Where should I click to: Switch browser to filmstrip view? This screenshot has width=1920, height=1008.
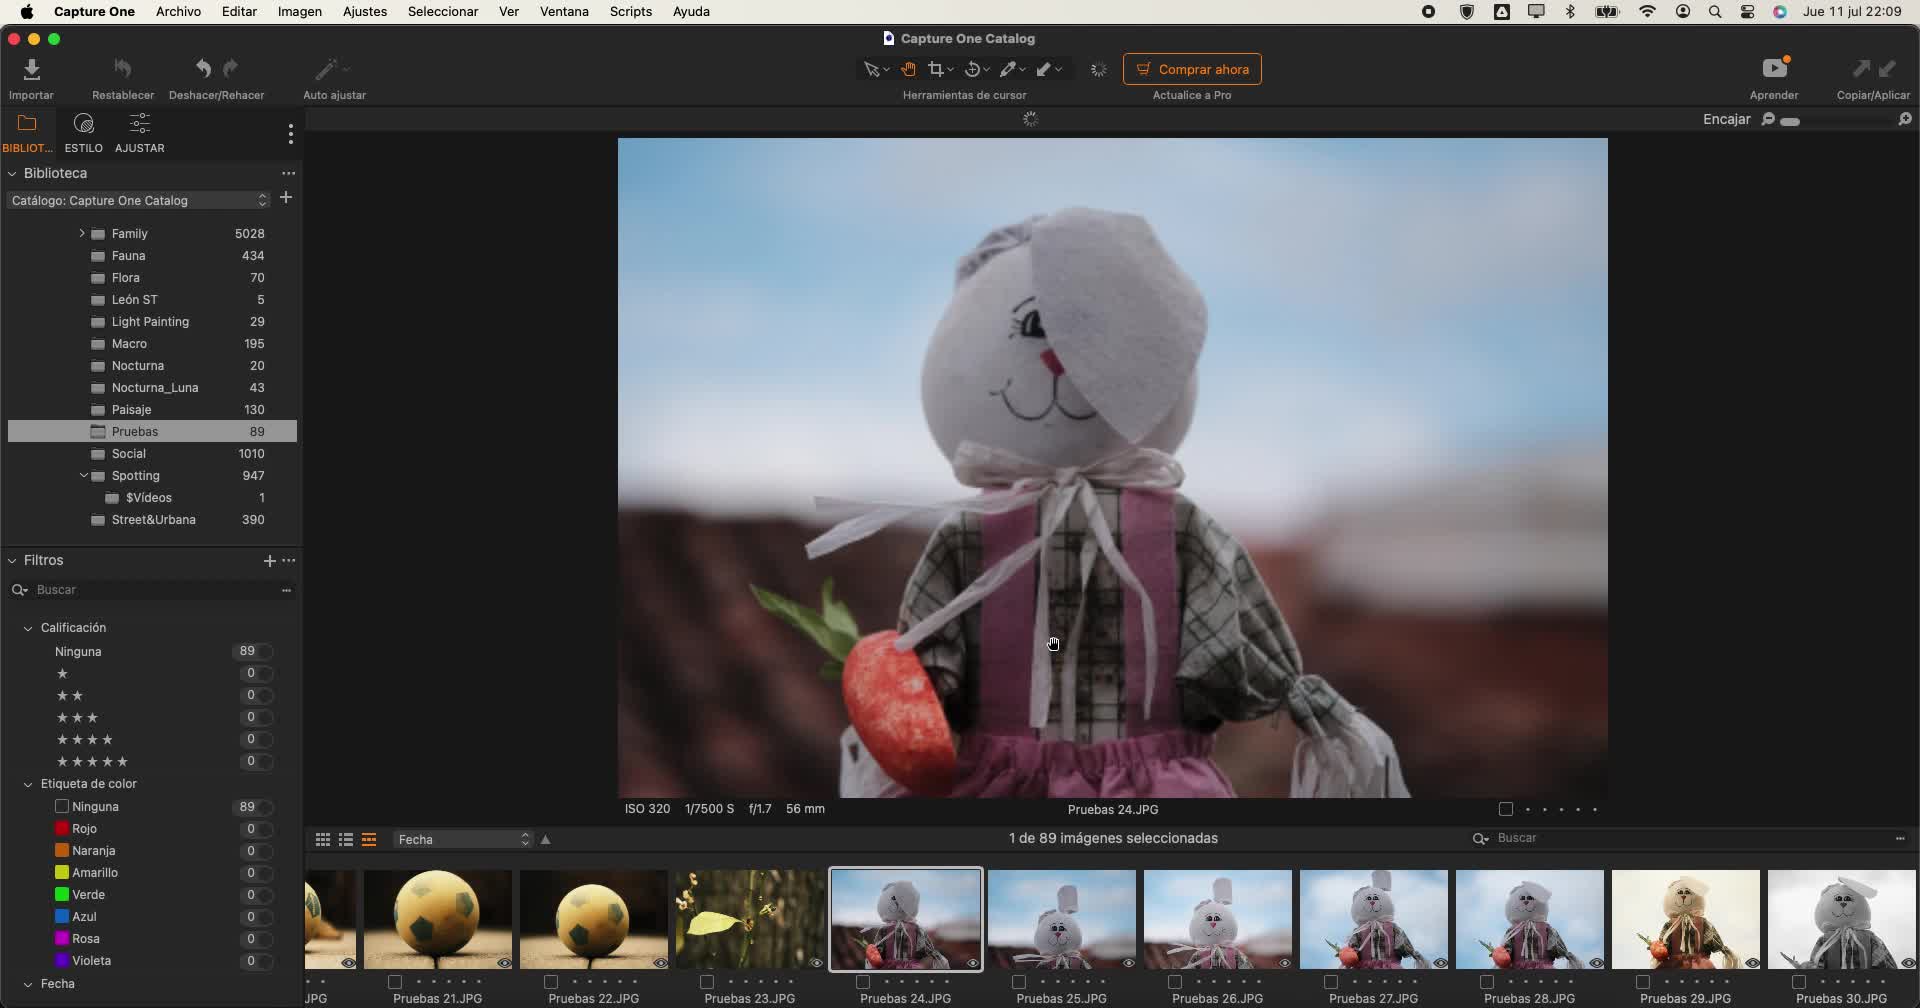point(369,840)
